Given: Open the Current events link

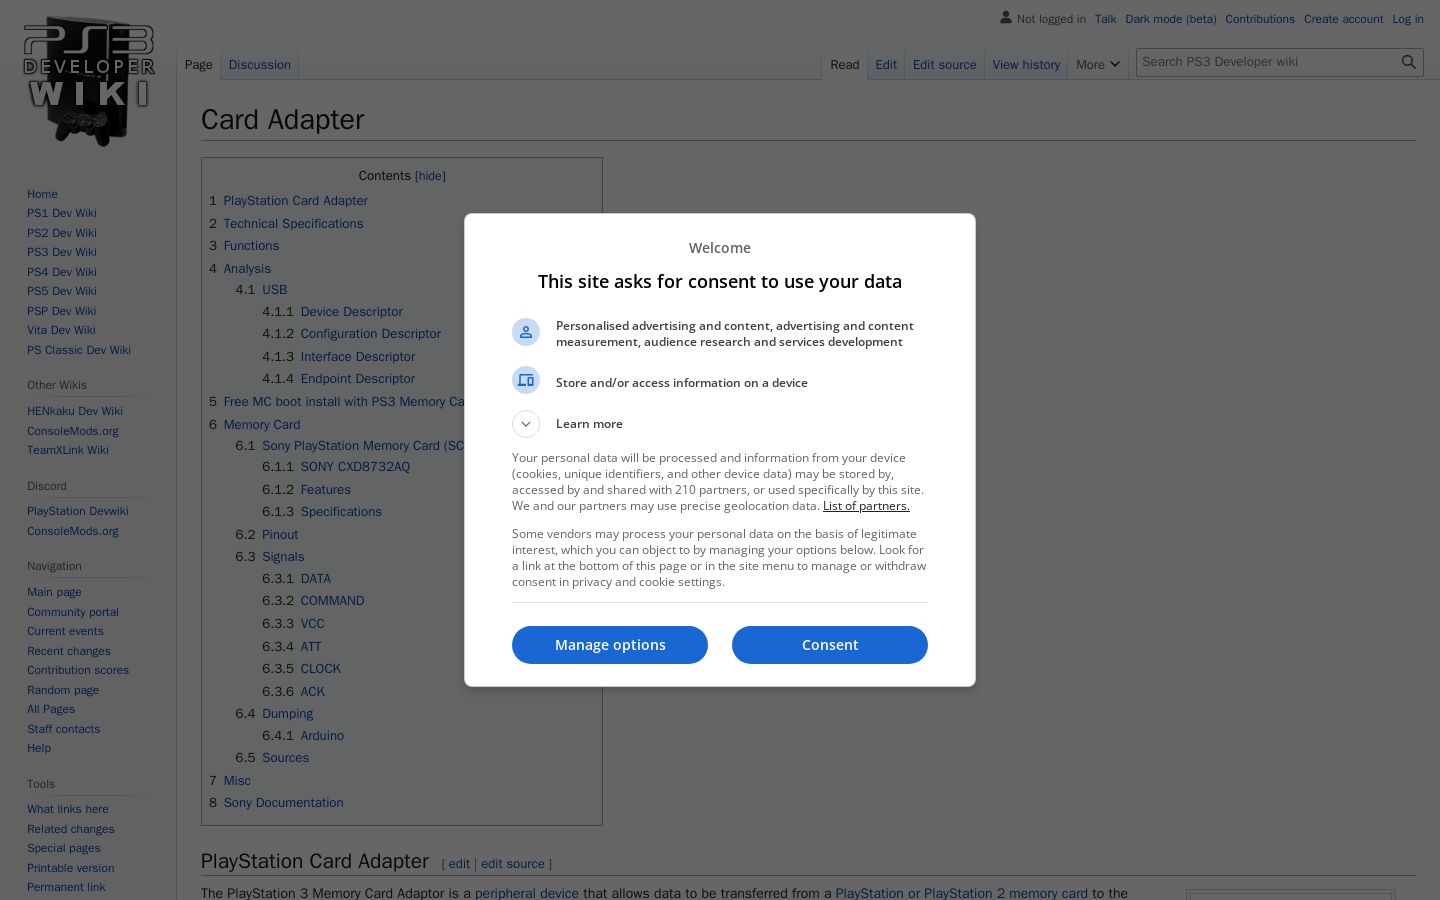Looking at the screenshot, I should tap(65, 631).
